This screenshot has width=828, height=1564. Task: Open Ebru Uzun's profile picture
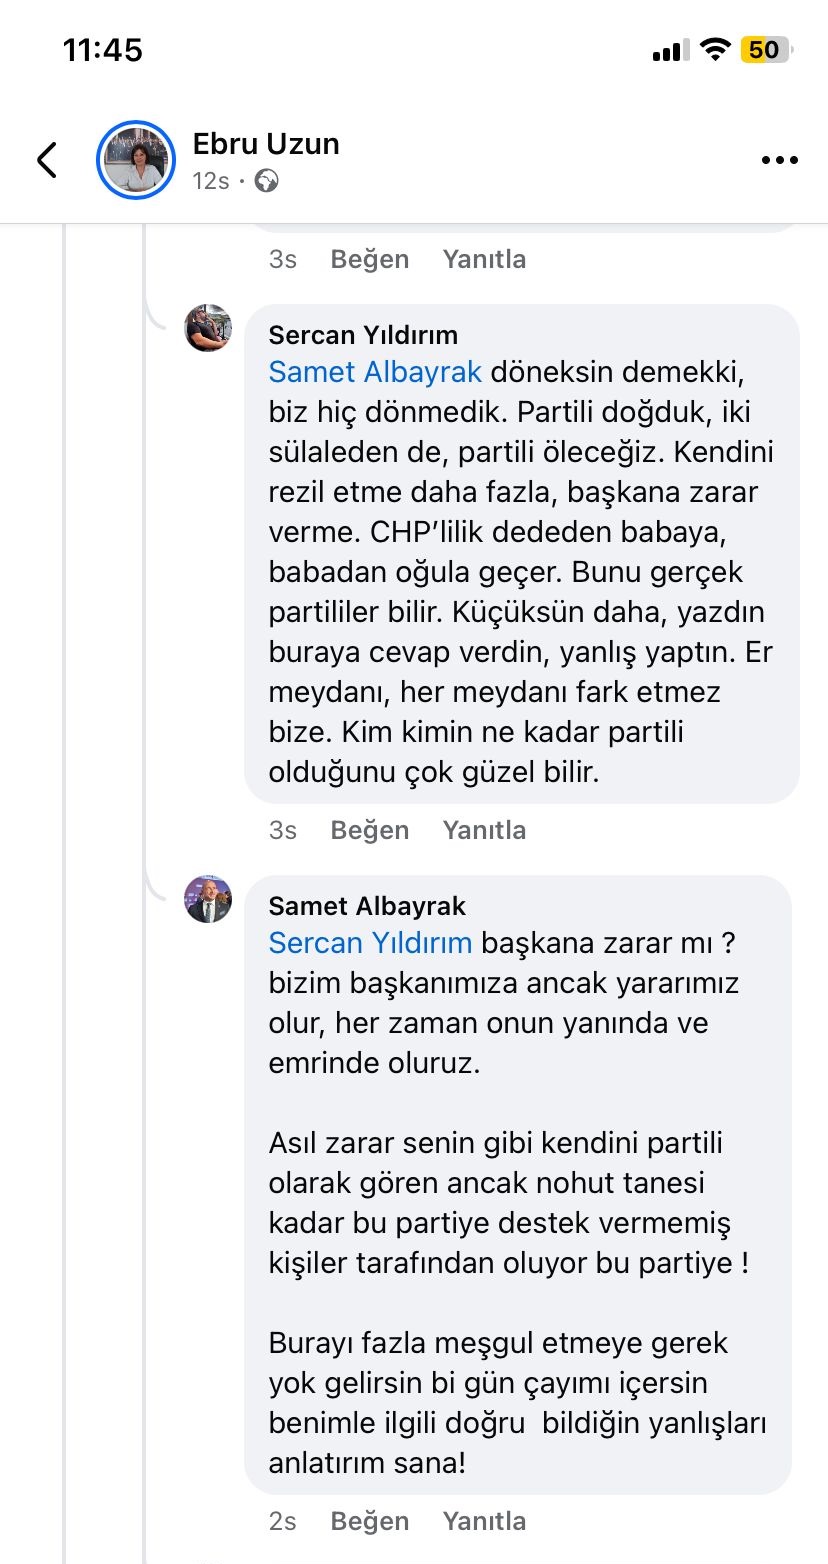point(136,160)
